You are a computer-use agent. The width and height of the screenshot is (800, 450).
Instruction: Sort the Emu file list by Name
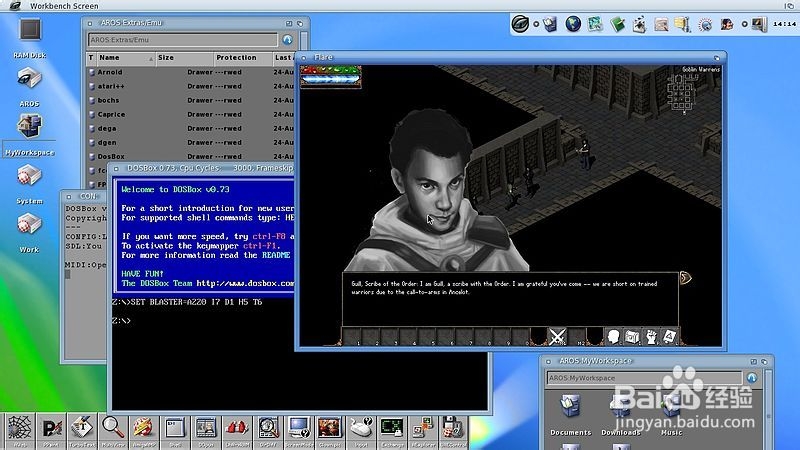125,58
